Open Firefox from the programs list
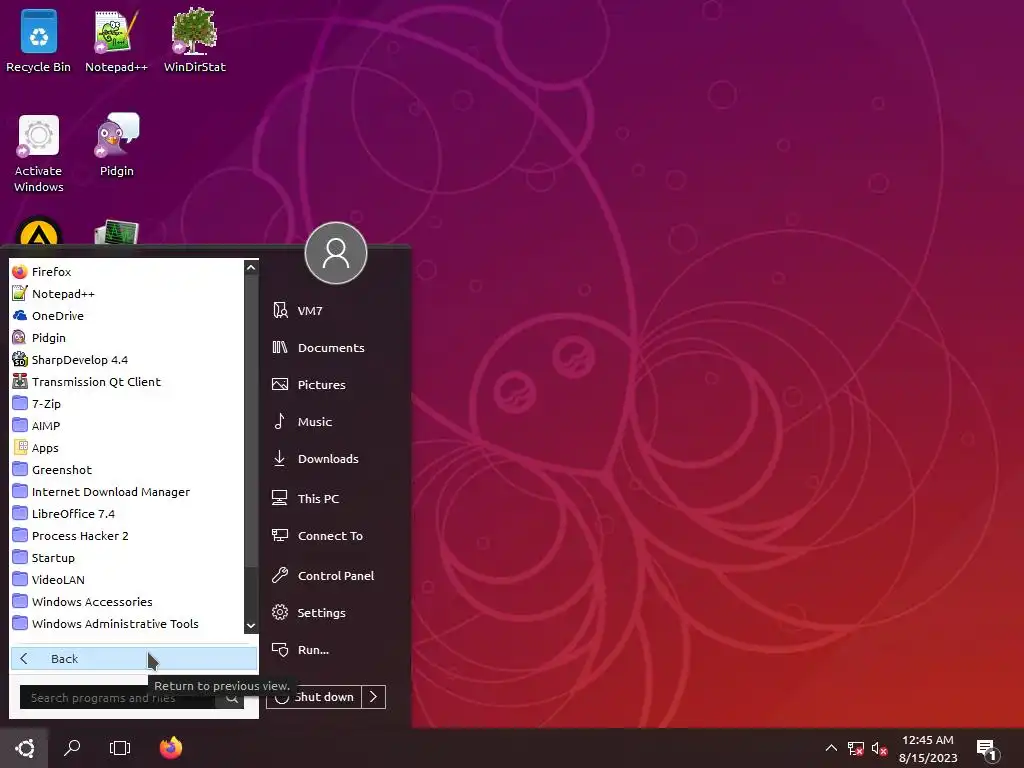The image size is (1024, 768). 127,272
